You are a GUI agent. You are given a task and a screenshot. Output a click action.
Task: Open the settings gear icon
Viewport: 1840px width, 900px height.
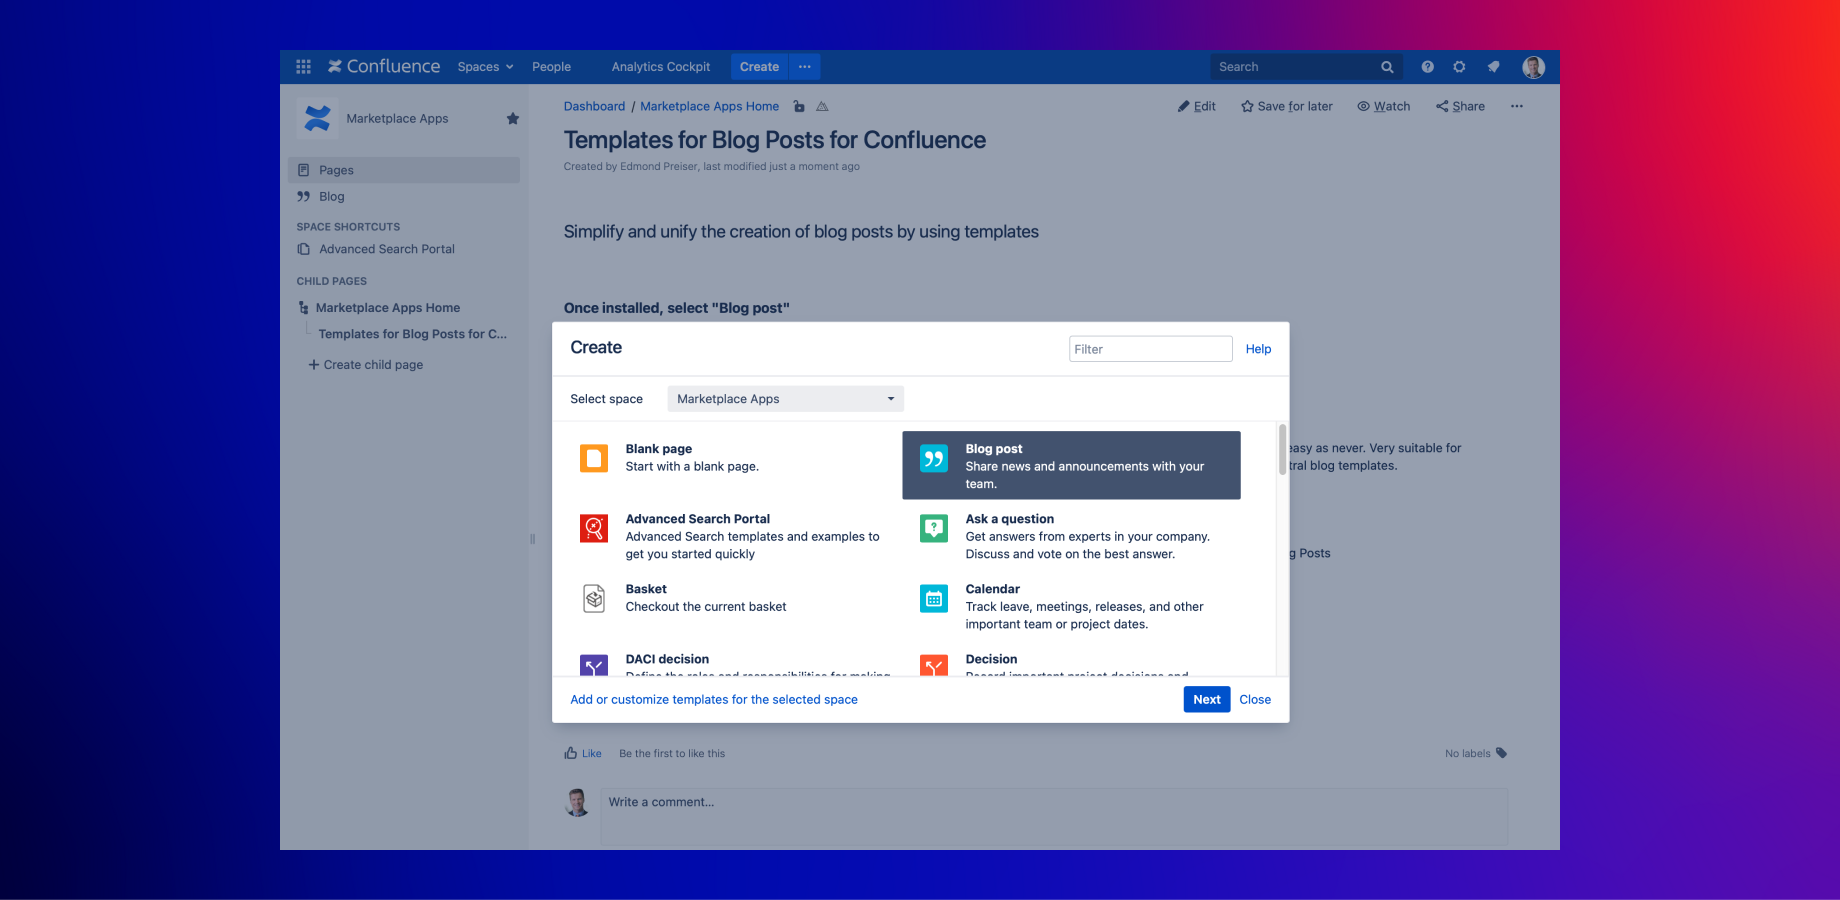[1459, 67]
